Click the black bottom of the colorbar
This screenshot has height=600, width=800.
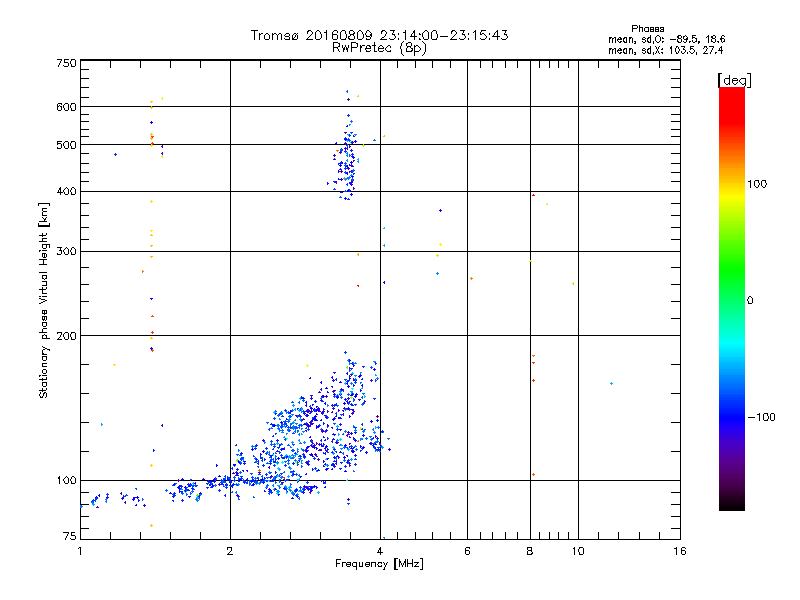click(x=732, y=503)
